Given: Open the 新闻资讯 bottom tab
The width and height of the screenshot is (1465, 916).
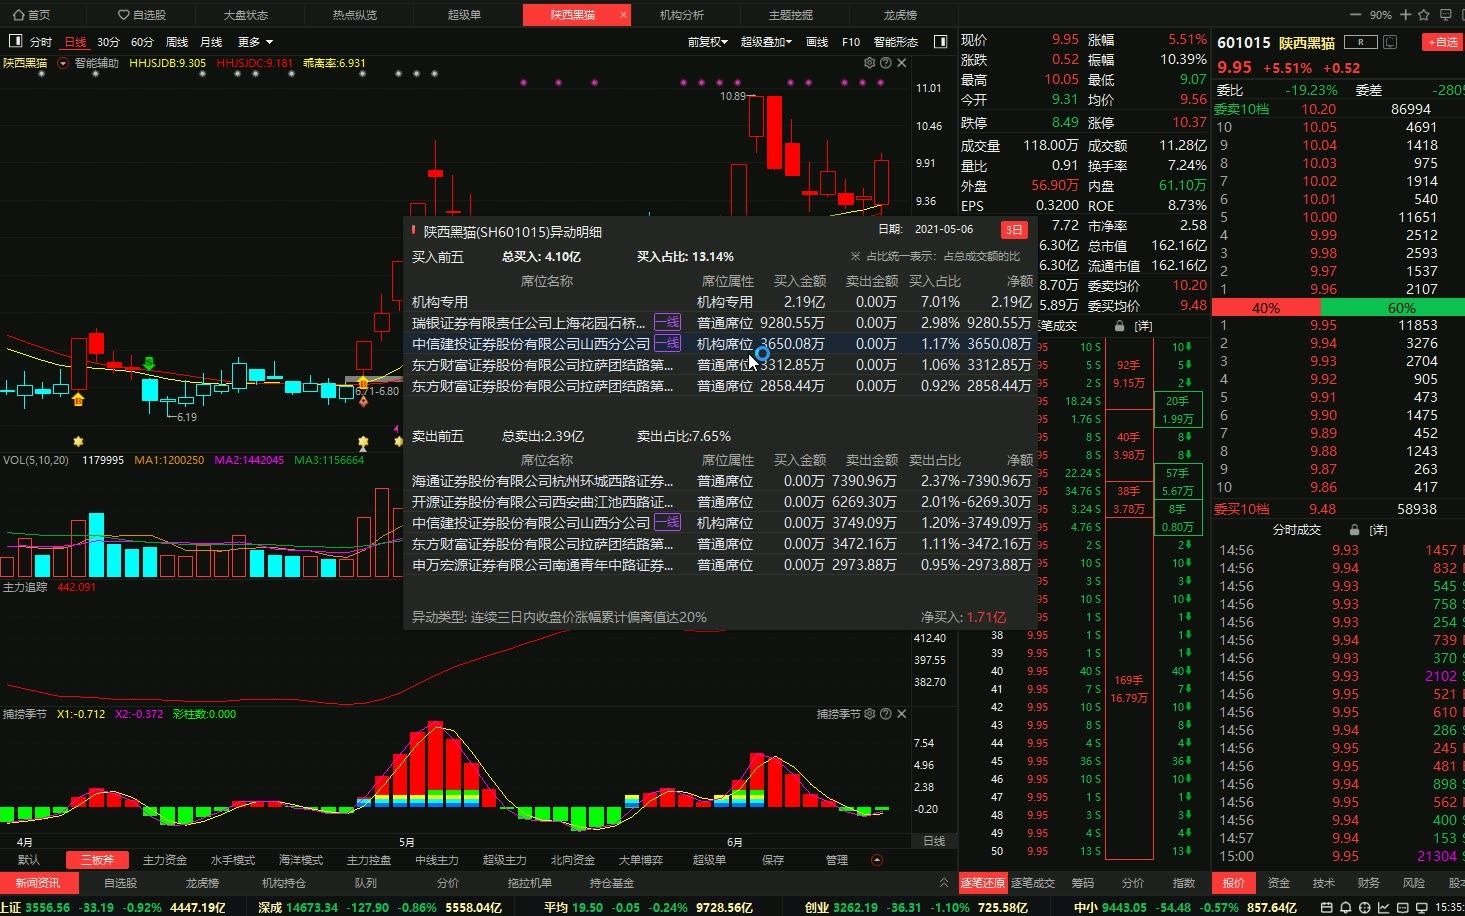Looking at the screenshot, I should (38, 883).
